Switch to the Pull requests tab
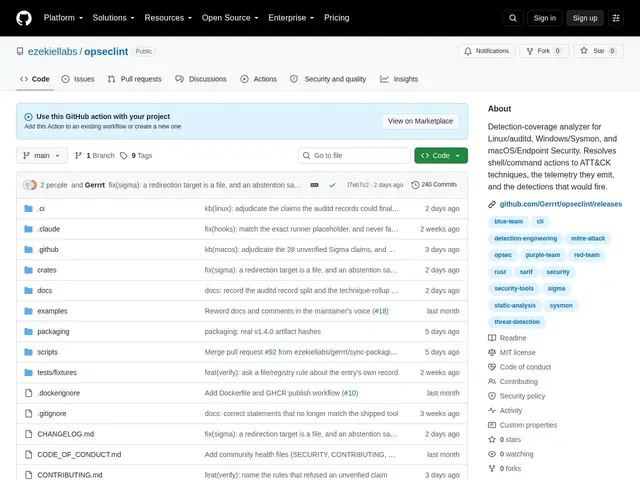The width and height of the screenshot is (640, 480). coord(135,79)
